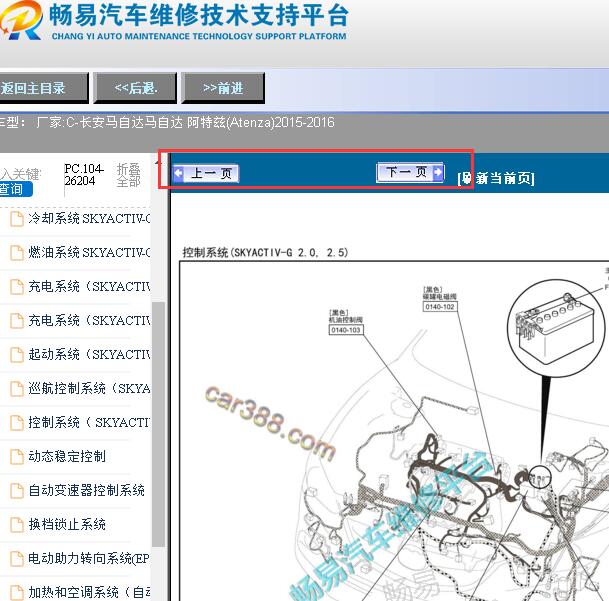Click document icon beside 巡航控制系统
The height and width of the screenshot is (601, 609).
16,388
